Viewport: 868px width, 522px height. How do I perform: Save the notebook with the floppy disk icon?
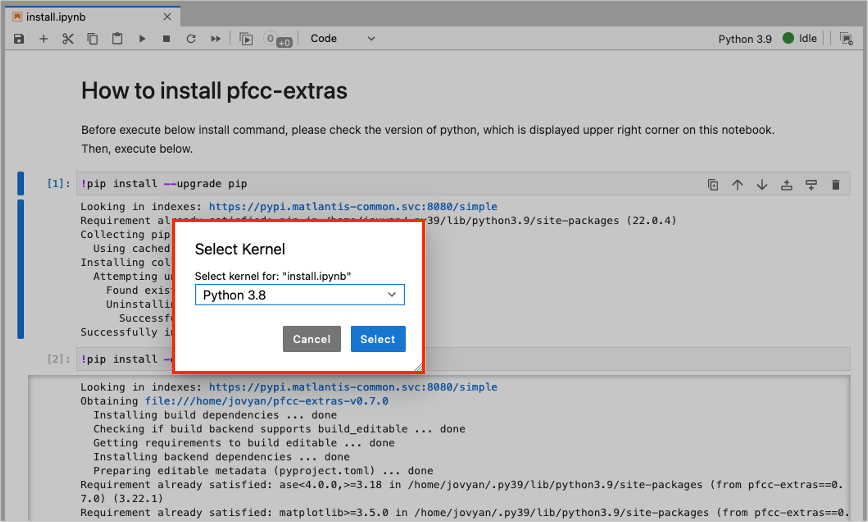pyautogui.click(x=19, y=39)
